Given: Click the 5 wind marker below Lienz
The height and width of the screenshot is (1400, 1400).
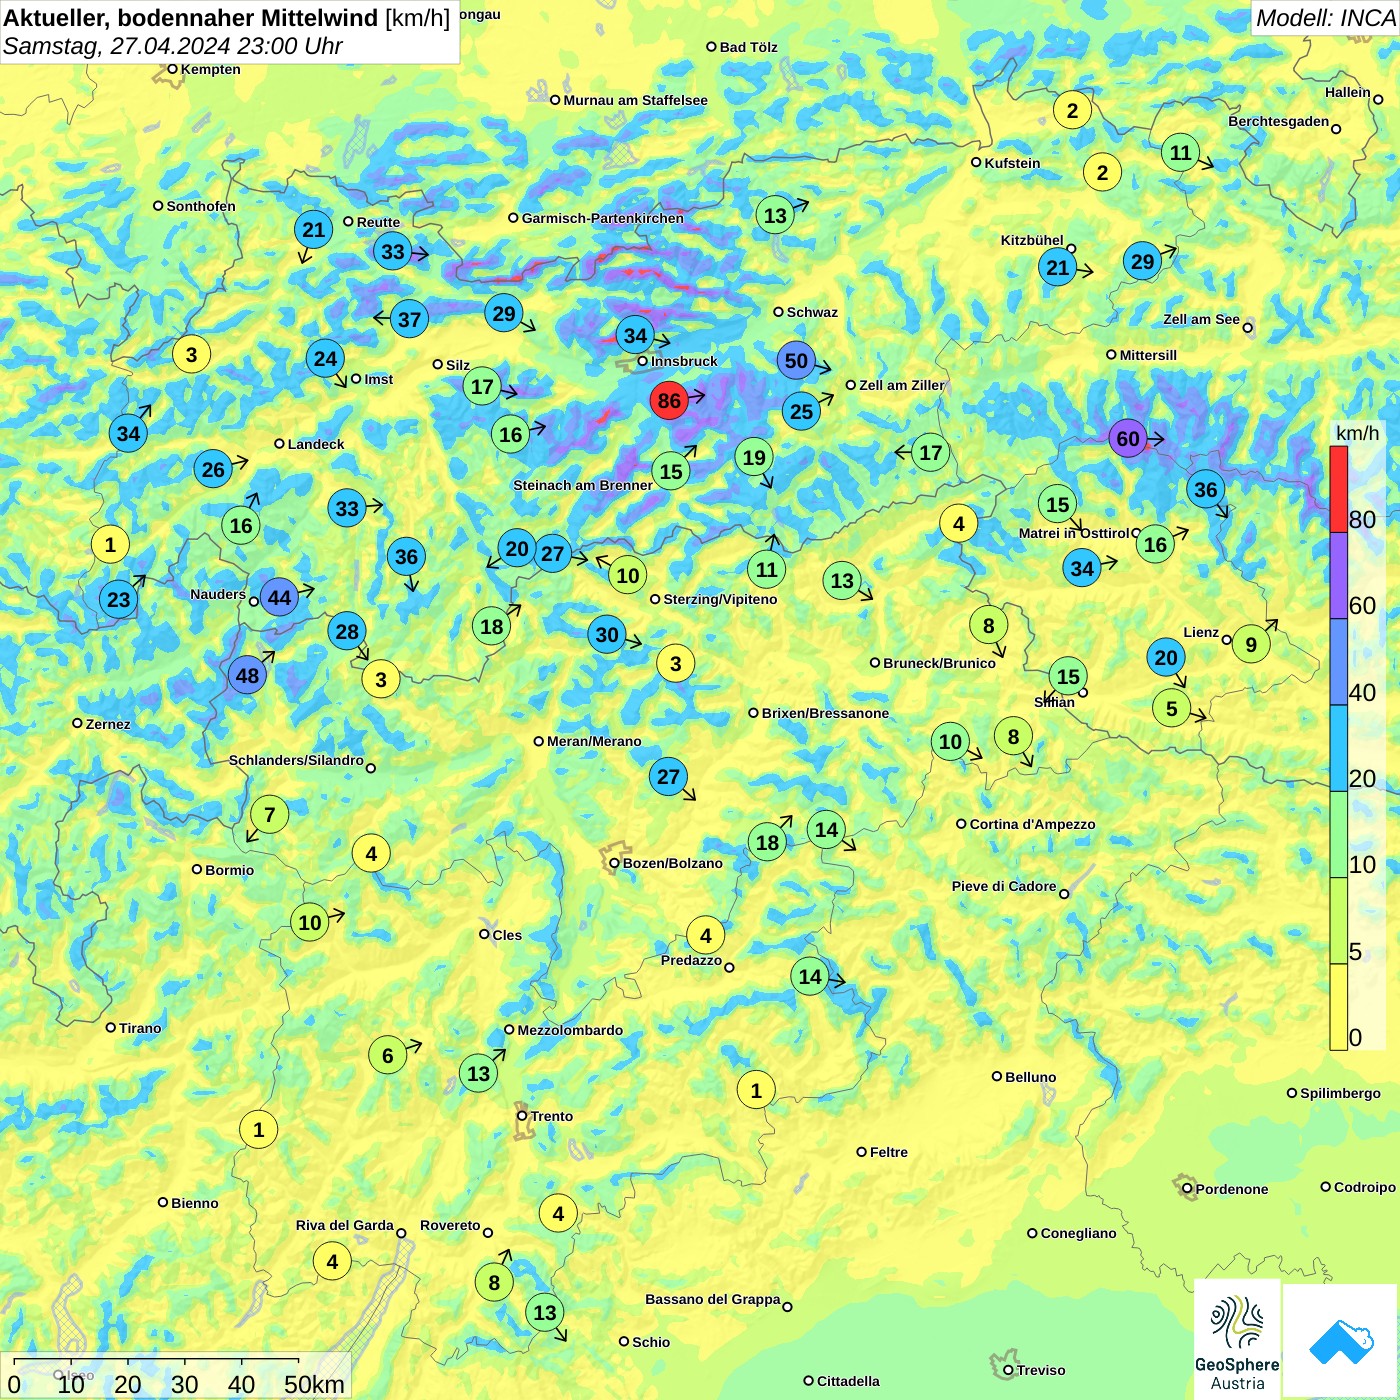Looking at the screenshot, I should click(1172, 708).
